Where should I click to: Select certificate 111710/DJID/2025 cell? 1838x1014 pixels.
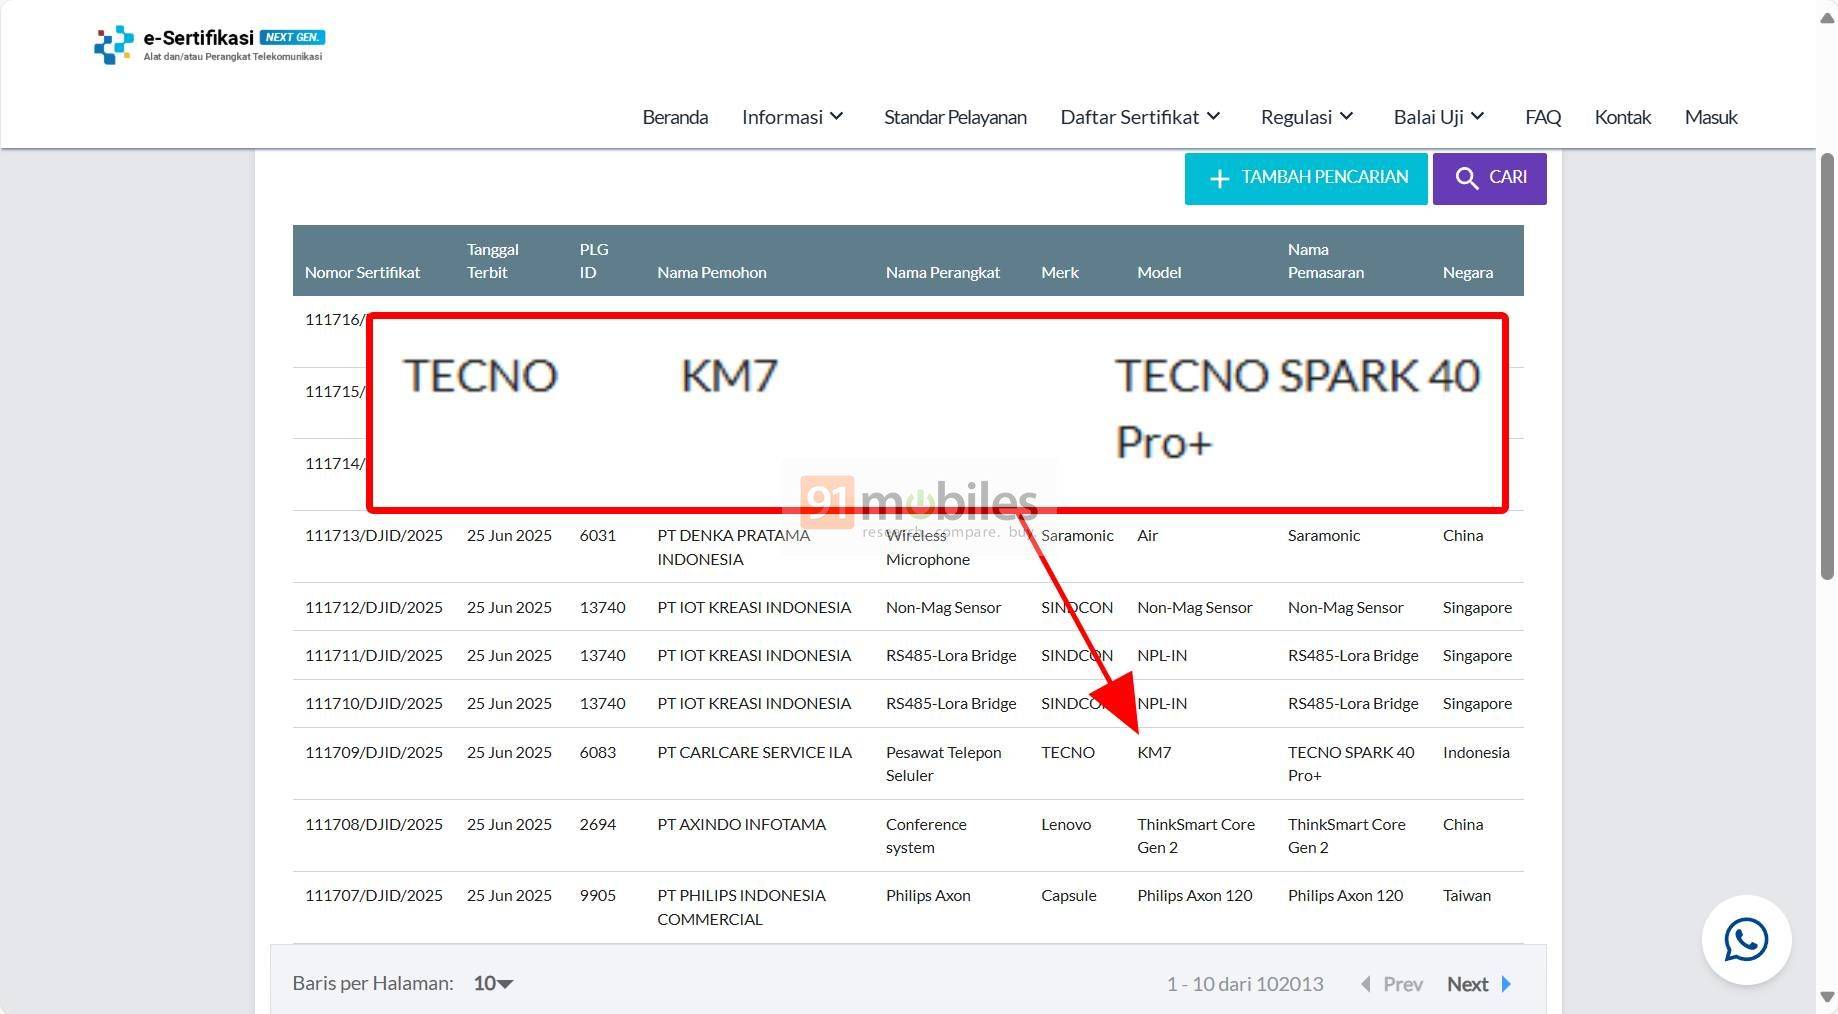click(373, 703)
